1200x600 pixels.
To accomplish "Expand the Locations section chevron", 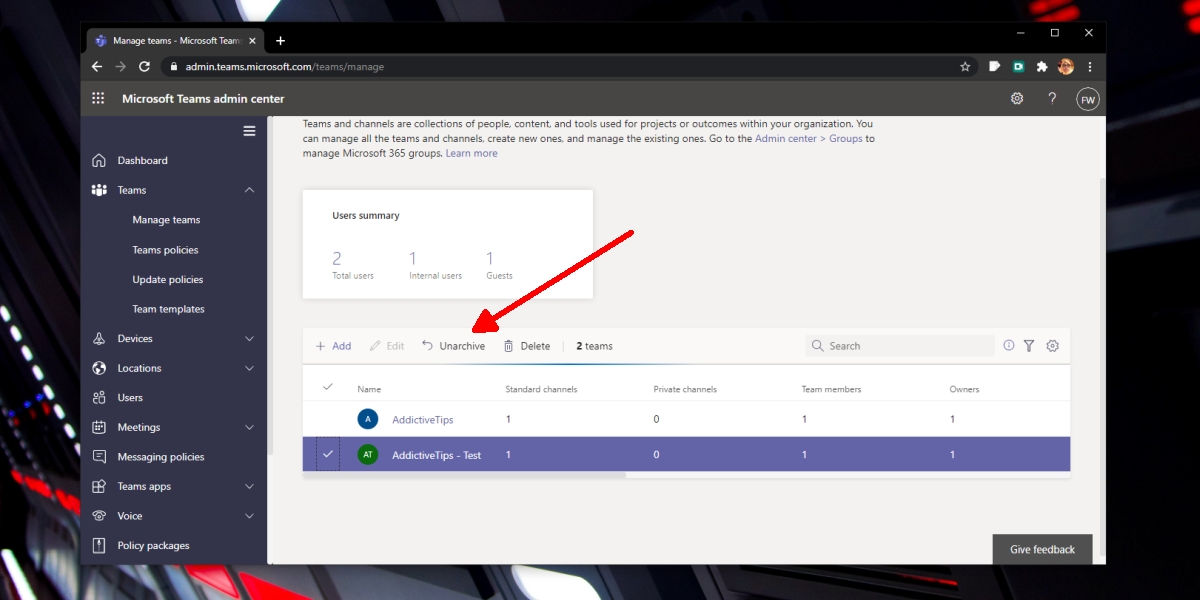I will (249, 368).
